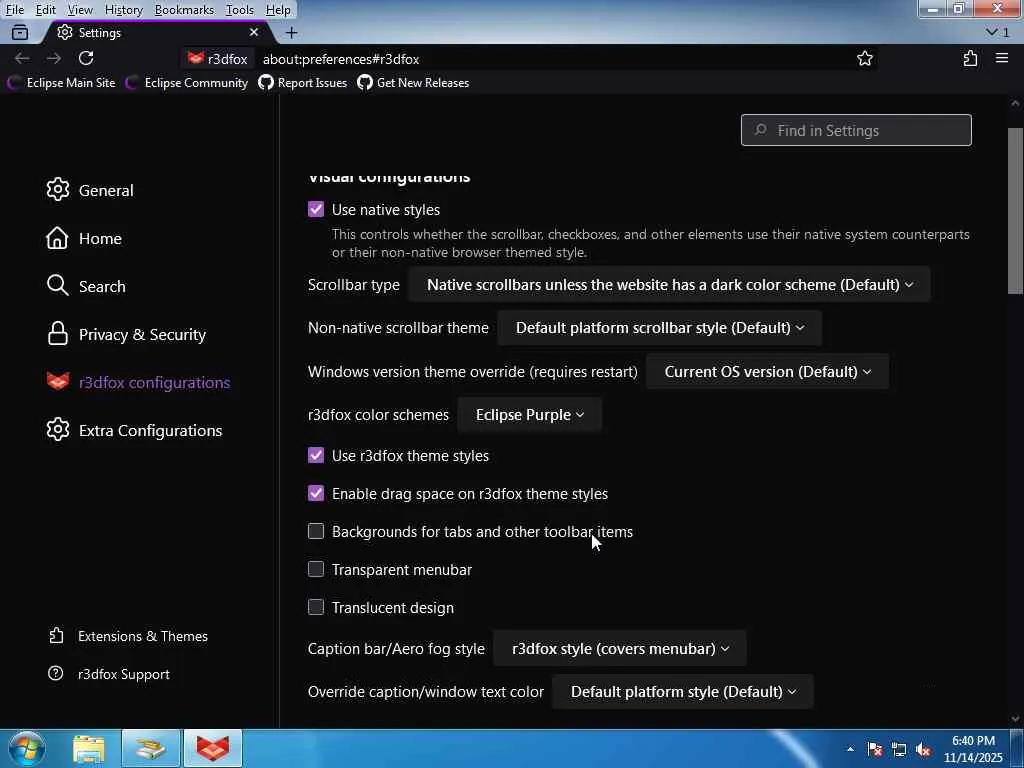This screenshot has height=768, width=1024.
Task: Focus the Find in Settings search box
Action: pyautogui.click(x=856, y=130)
